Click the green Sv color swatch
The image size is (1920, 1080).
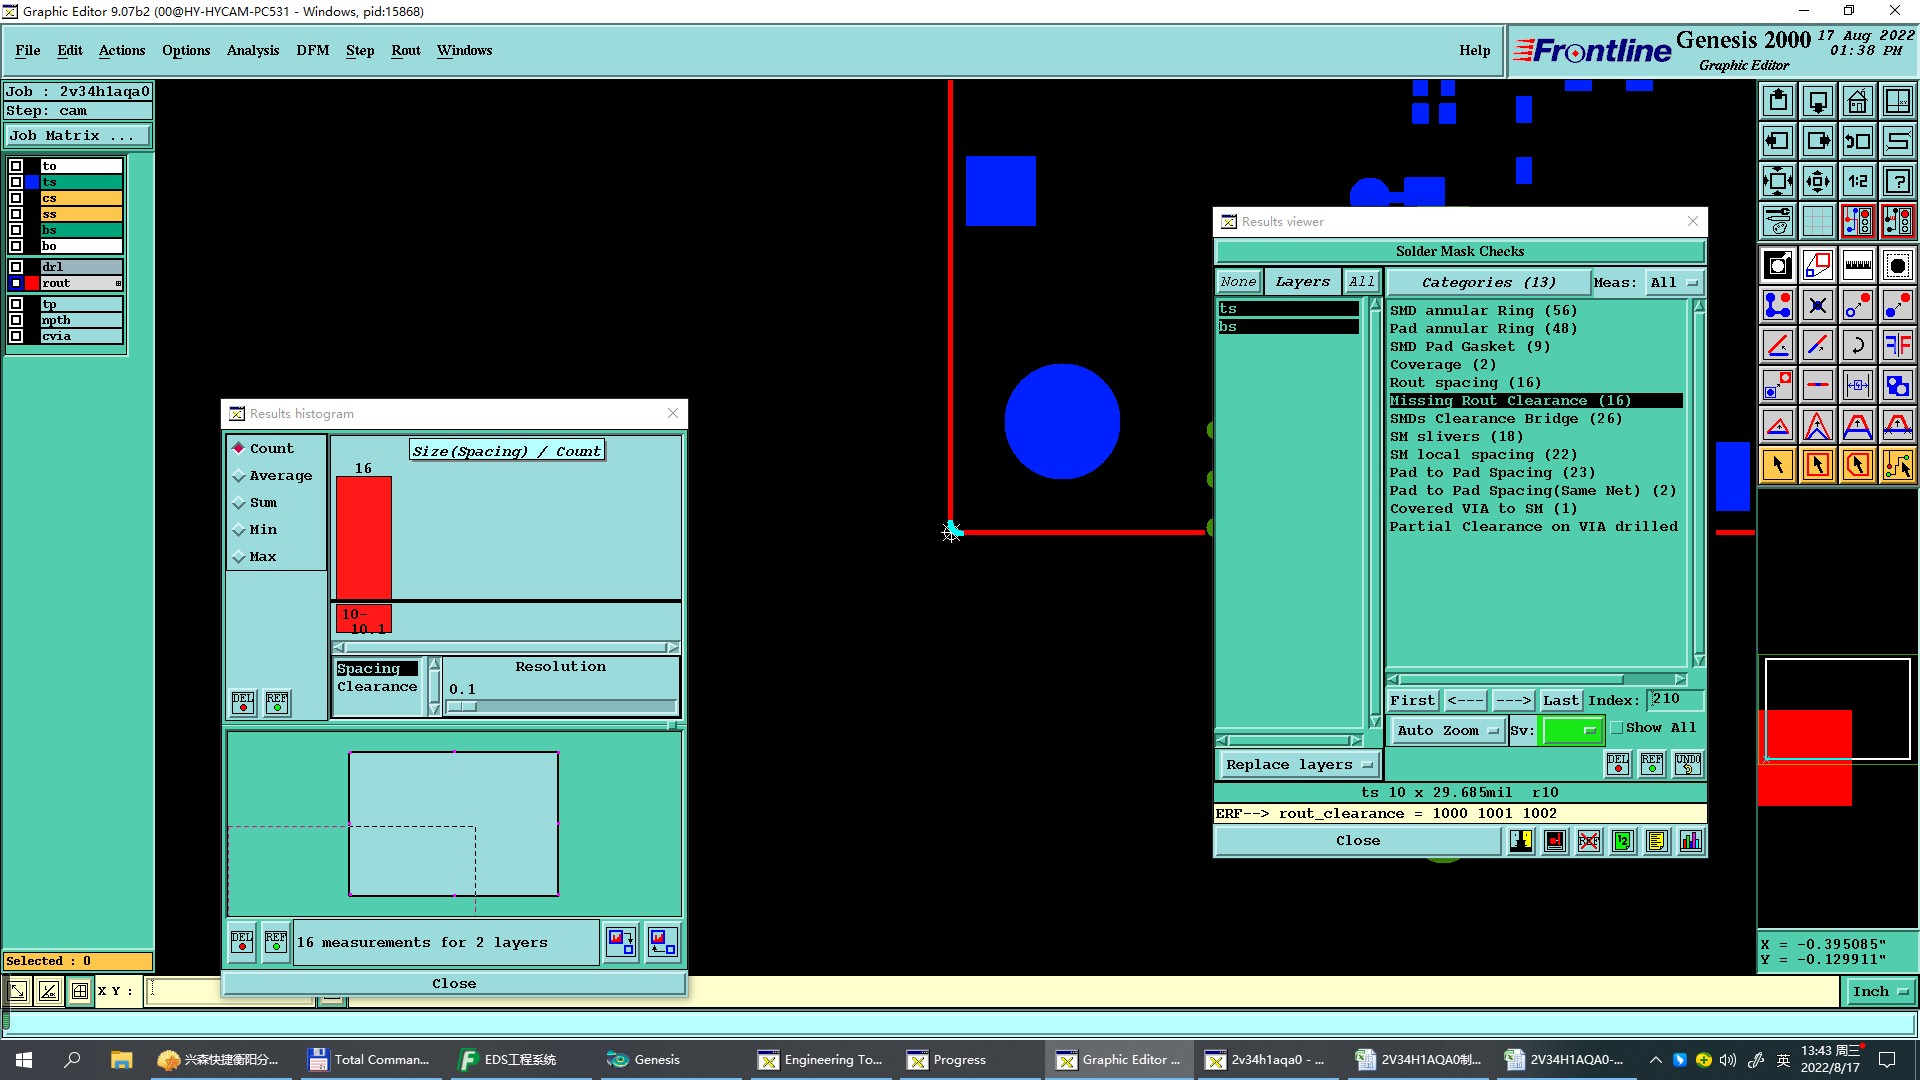(1571, 731)
